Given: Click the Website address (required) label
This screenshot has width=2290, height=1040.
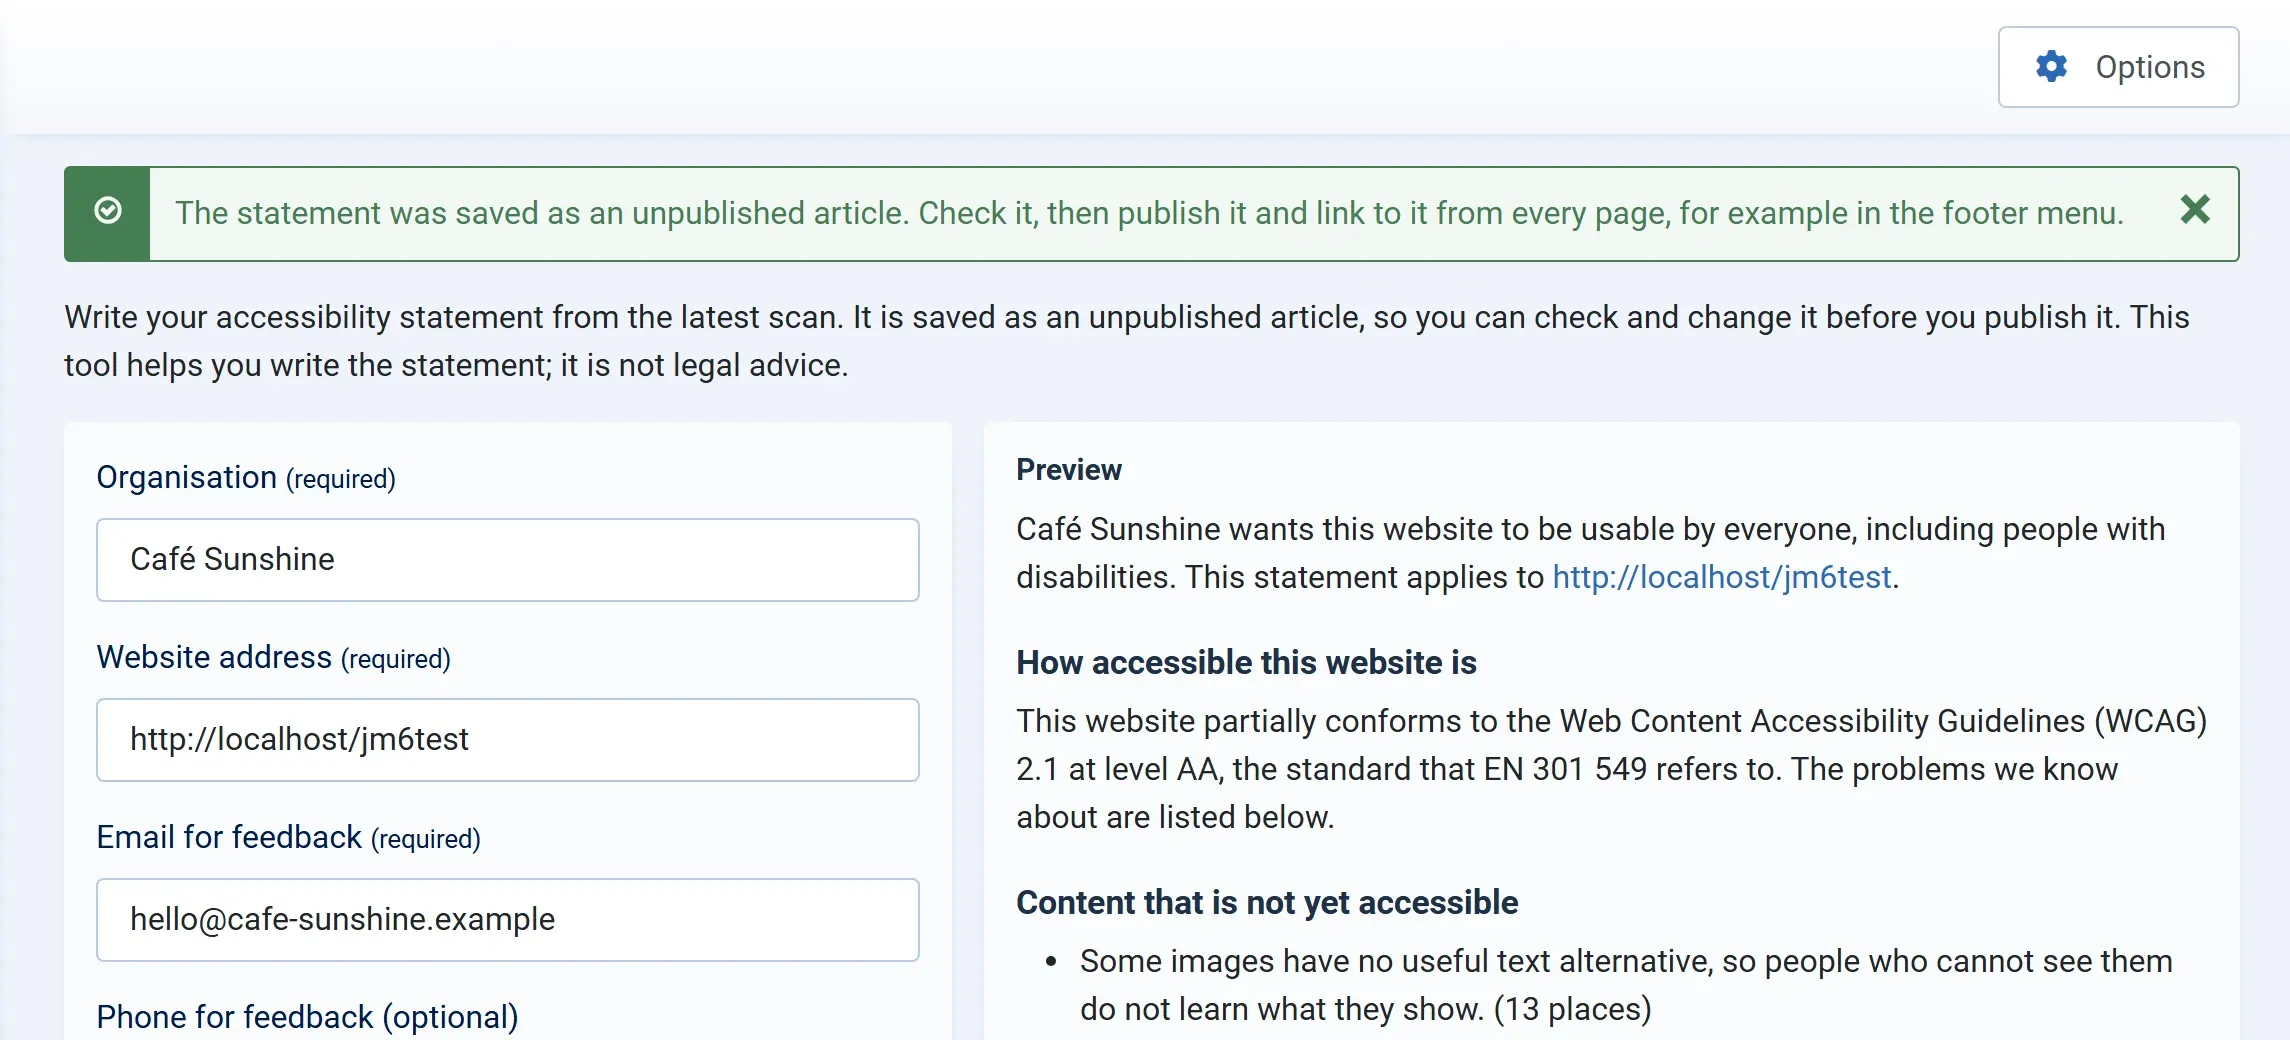Looking at the screenshot, I should 274,658.
